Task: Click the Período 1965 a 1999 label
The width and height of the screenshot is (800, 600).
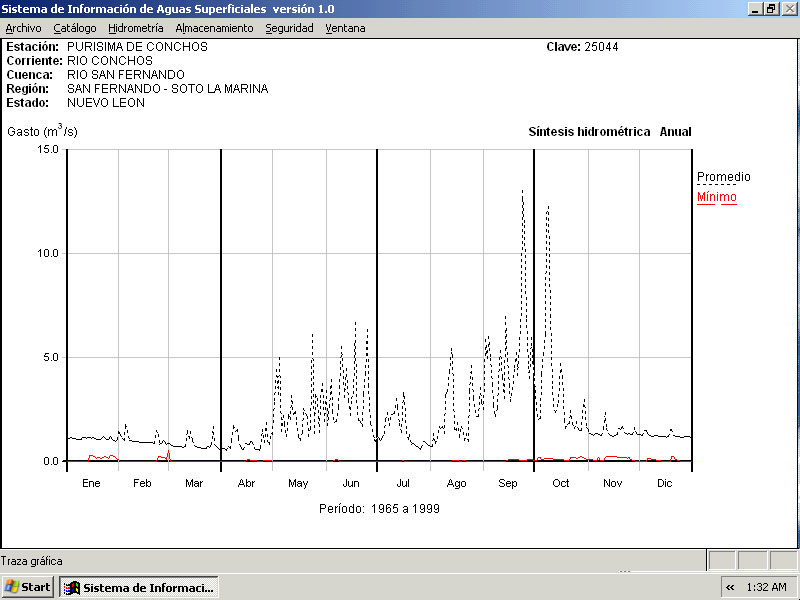Action: click(379, 508)
